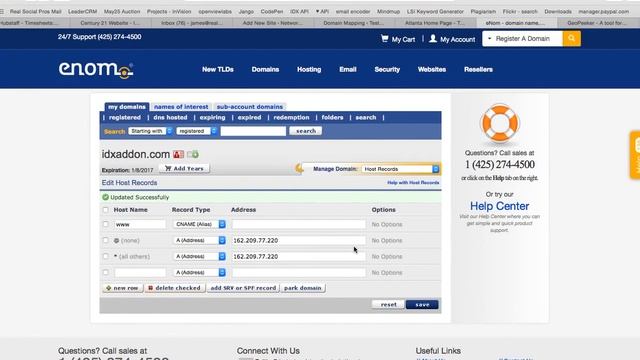Open the CodePen bookmark
Screen dimensions: 640x360
pyautogui.click(x=272, y=11)
